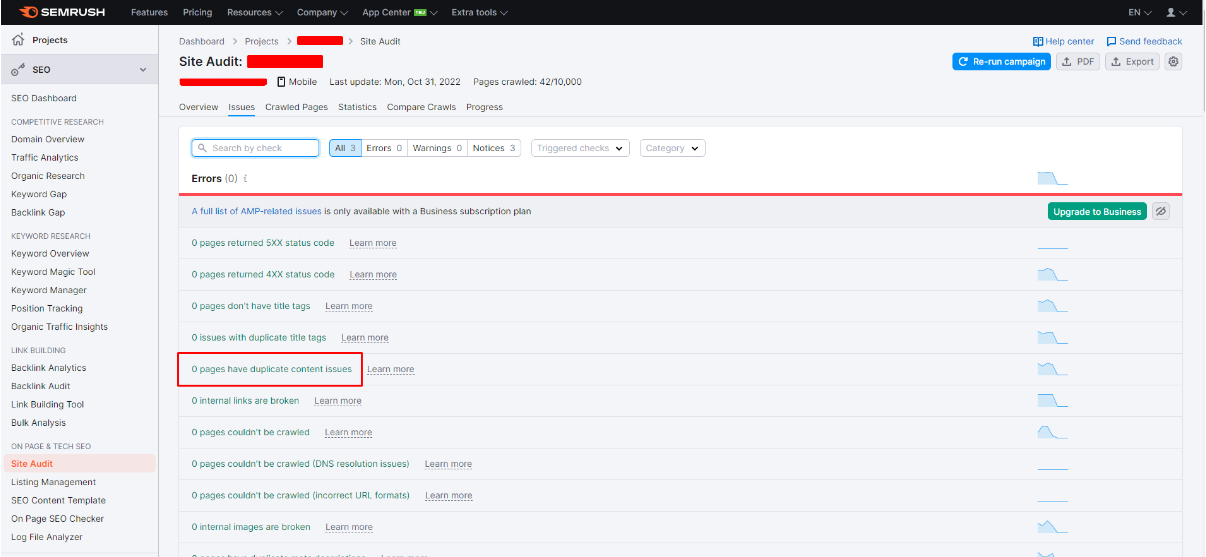Image resolution: width=1206 pixels, height=557 pixels.
Task: Open the Triggered checks dropdown
Action: [x=580, y=148]
